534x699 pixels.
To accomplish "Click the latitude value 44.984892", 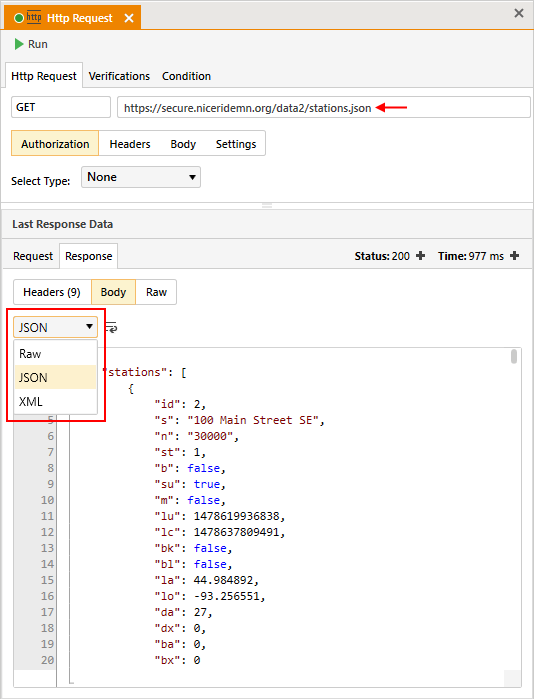I will click(223, 580).
